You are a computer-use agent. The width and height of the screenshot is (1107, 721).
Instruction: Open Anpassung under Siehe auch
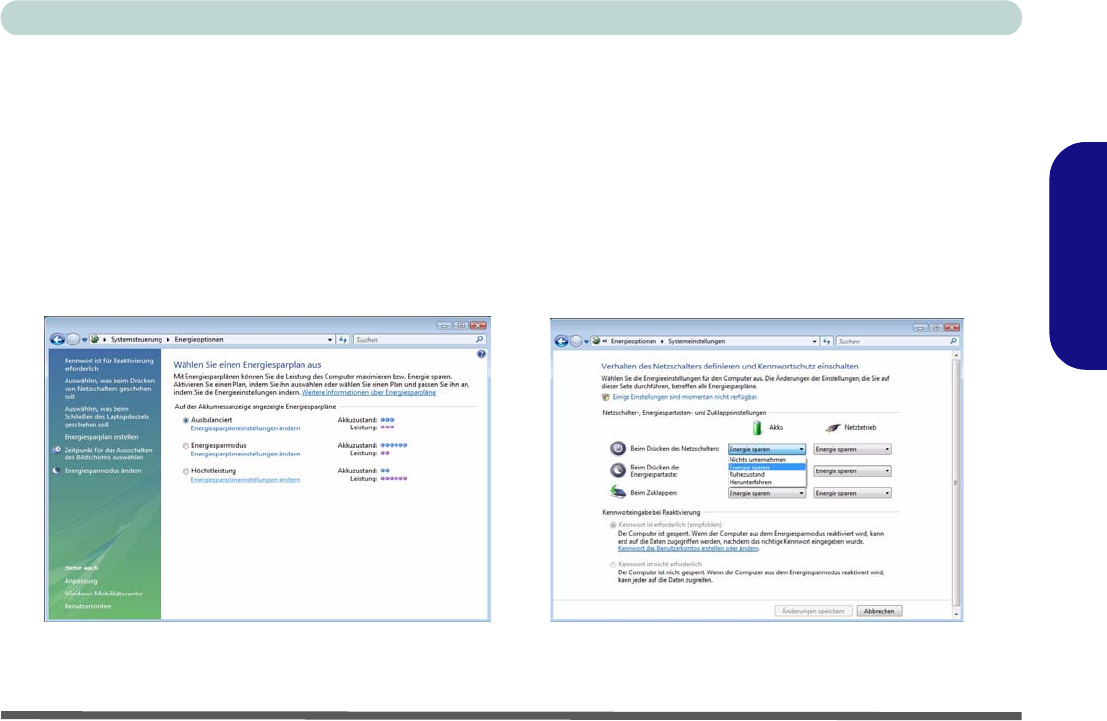pyautogui.click(x=81, y=581)
